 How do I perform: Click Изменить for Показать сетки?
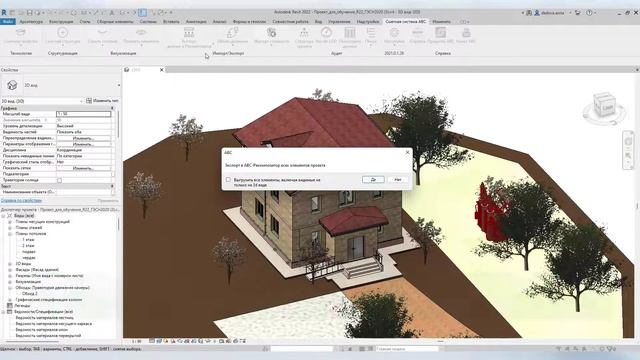tap(84, 168)
